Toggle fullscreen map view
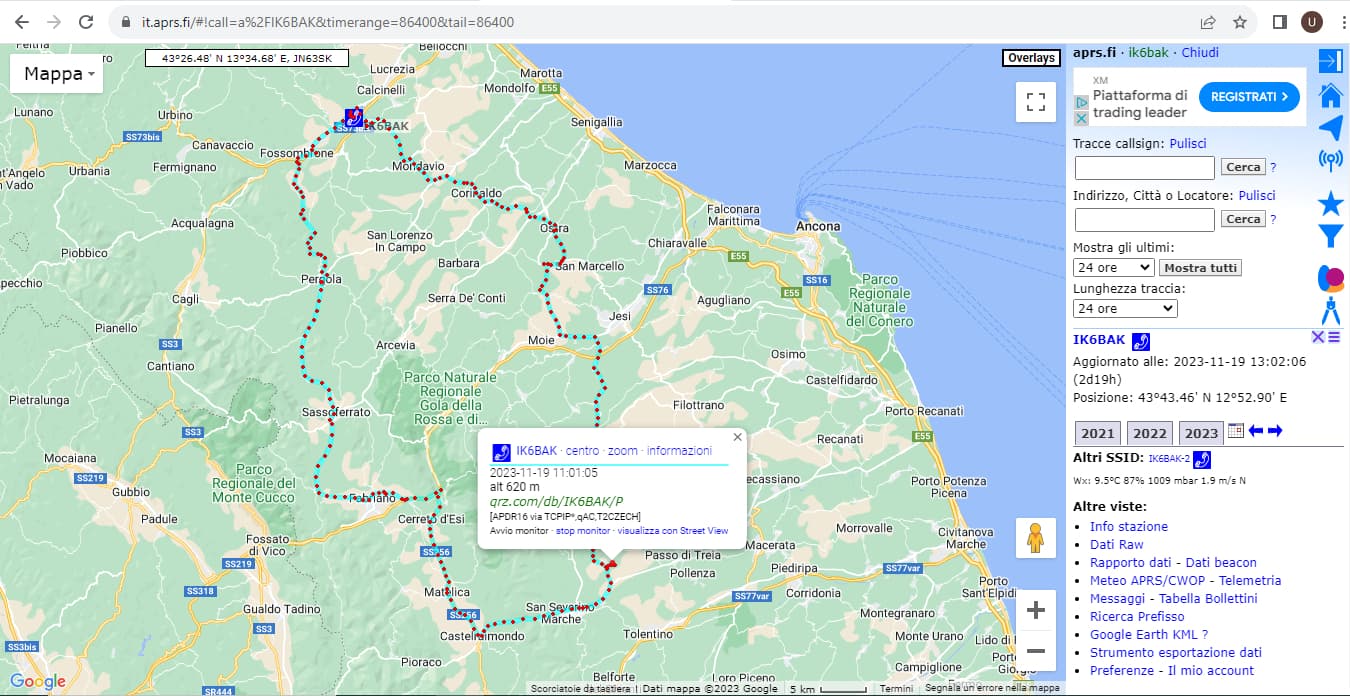 1036,101
